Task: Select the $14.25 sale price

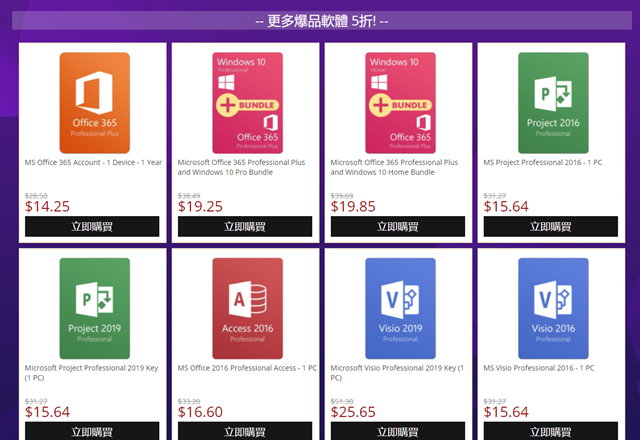Action: point(47,207)
